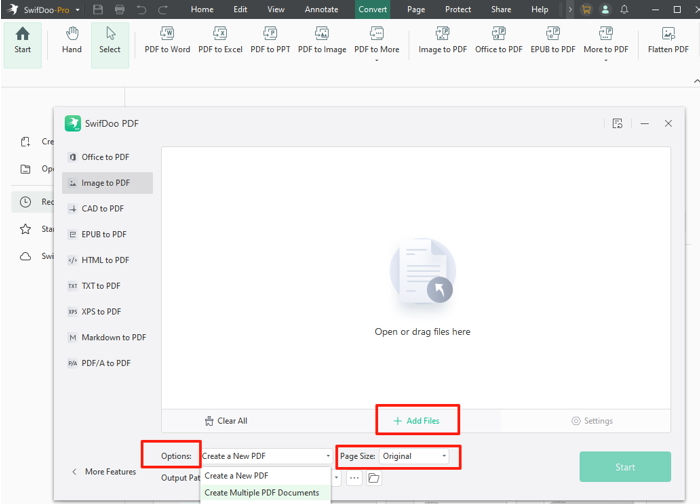Screen dimensions: 700x504
Task: Click the Open folder icon in main window
Action: [25, 169]
